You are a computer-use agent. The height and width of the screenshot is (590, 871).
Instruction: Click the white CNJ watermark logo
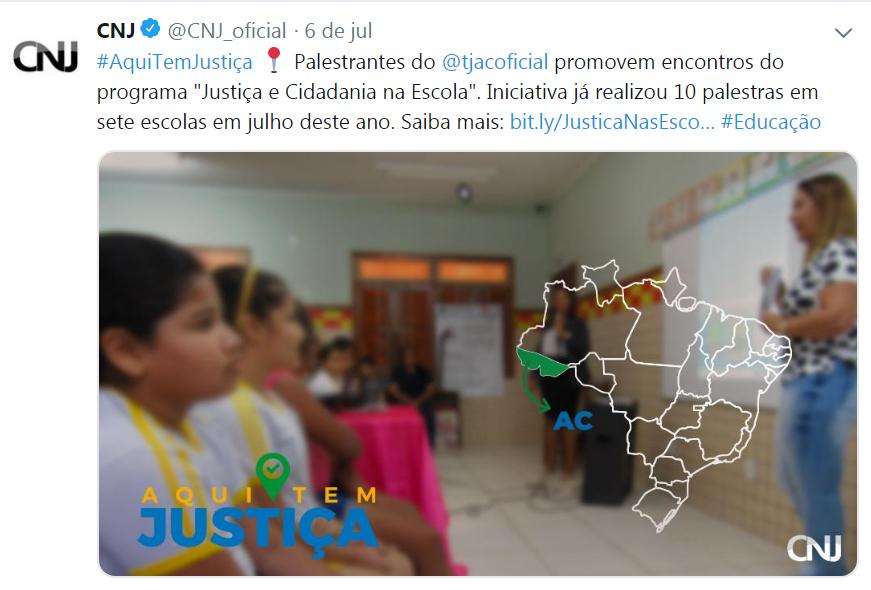tap(814, 548)
